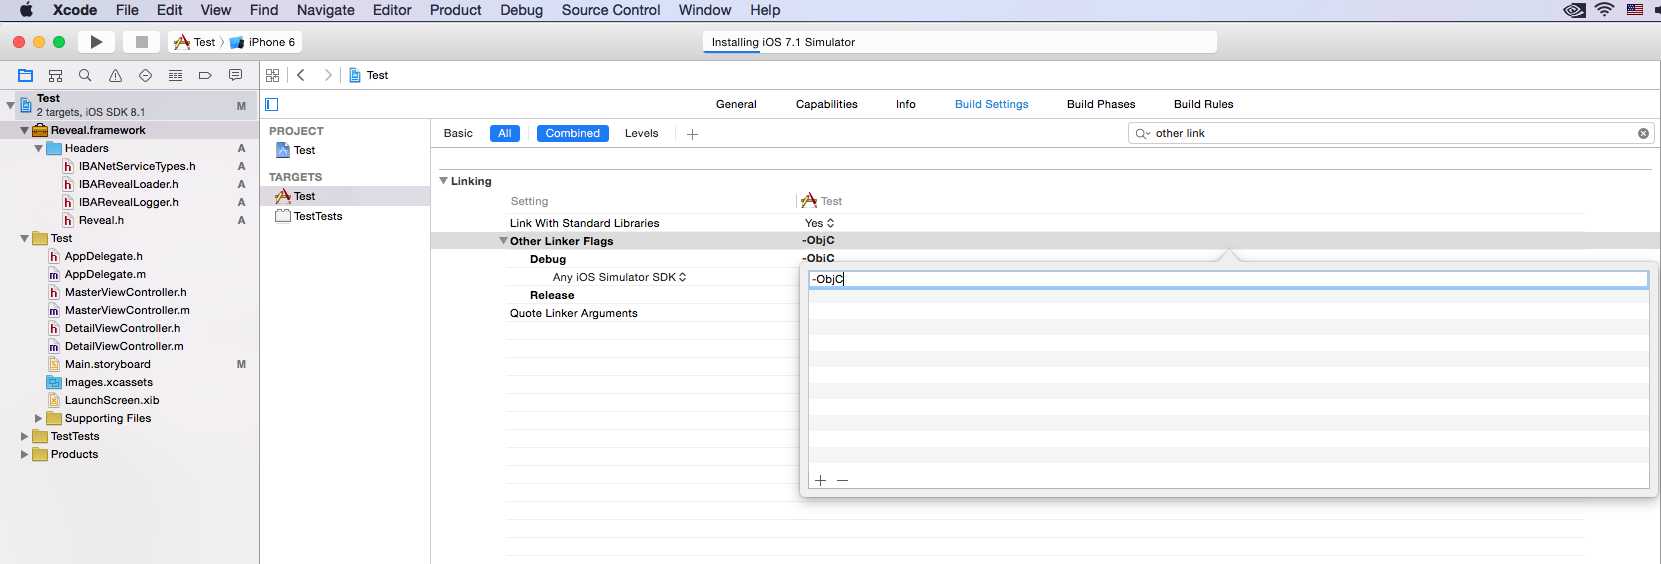Open the Source Control menu
Viewport: 1661px width, 564px height.
pos(611,10)
